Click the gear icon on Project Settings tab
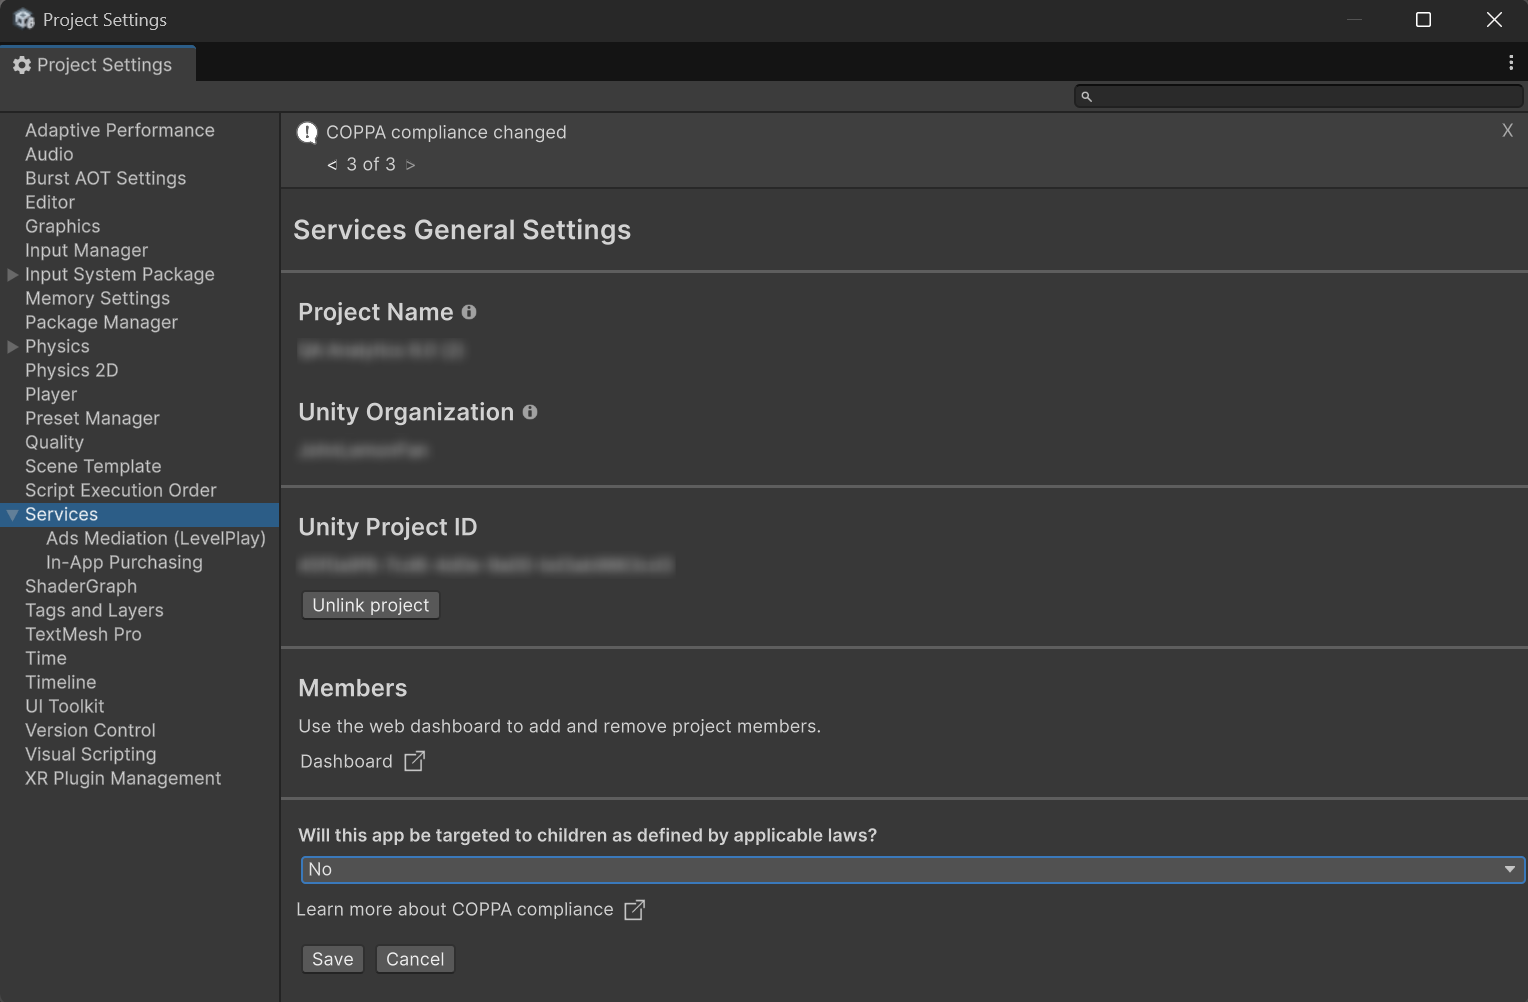 21,64
